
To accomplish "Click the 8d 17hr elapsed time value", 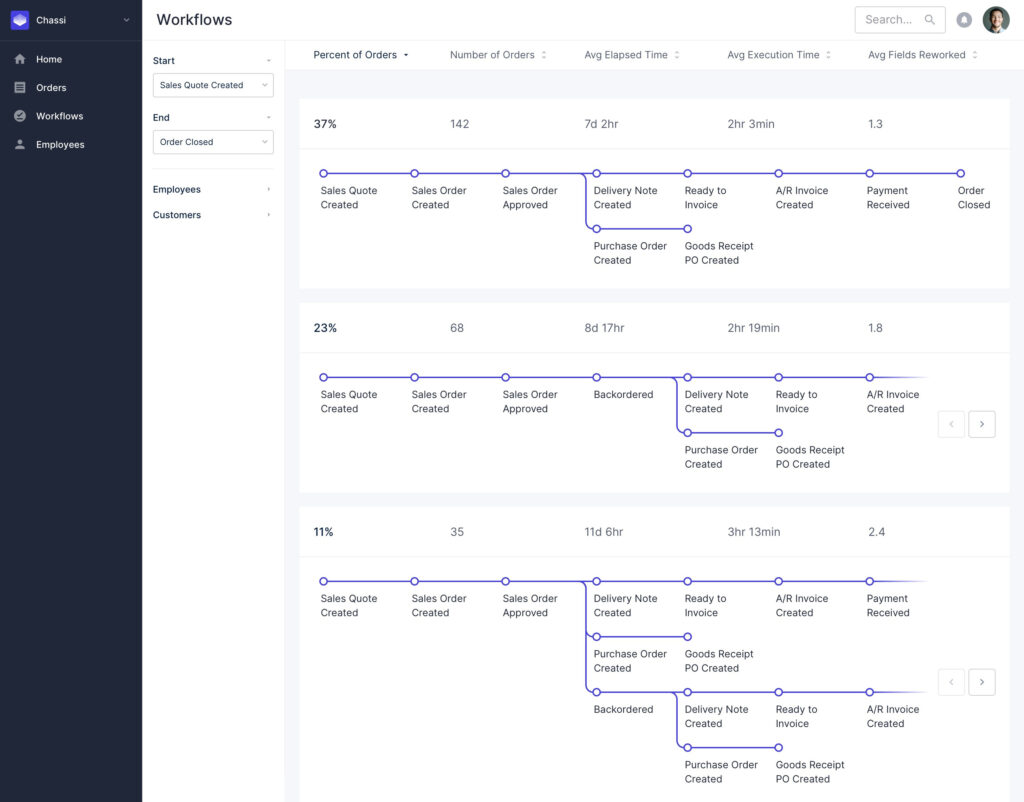I will [604, 328].
